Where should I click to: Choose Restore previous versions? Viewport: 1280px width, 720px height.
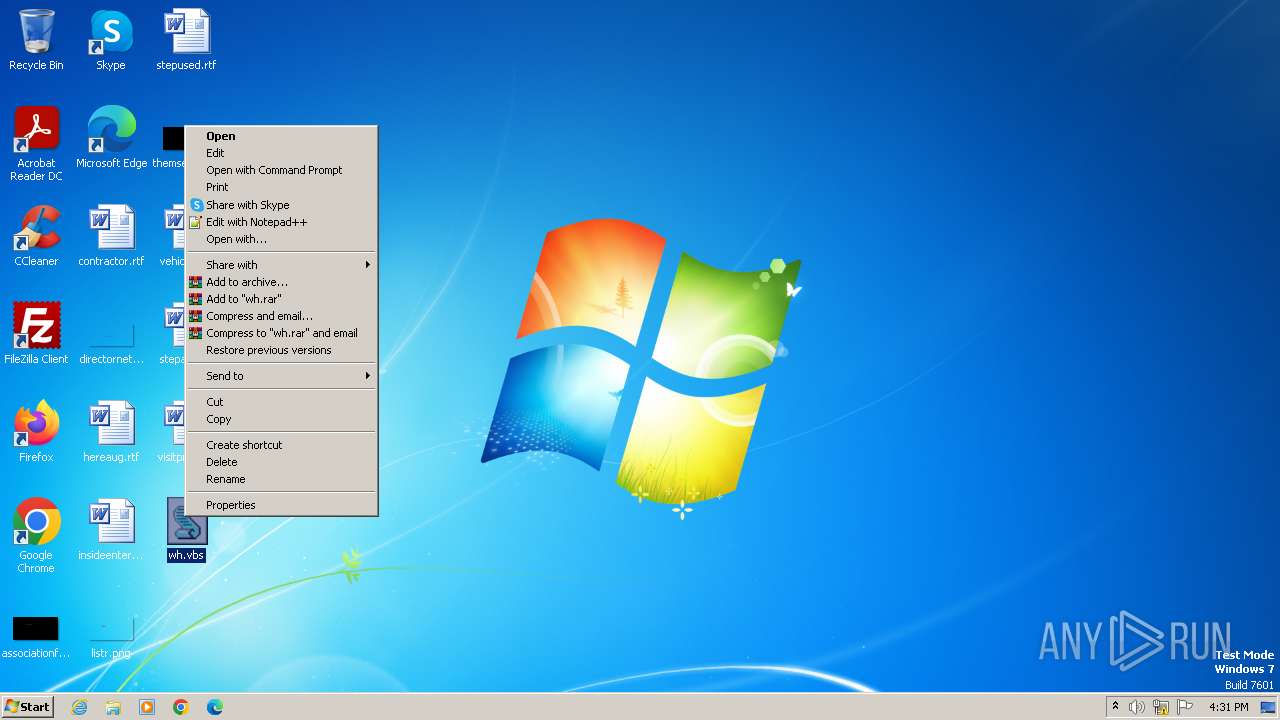tap(281, 350)
